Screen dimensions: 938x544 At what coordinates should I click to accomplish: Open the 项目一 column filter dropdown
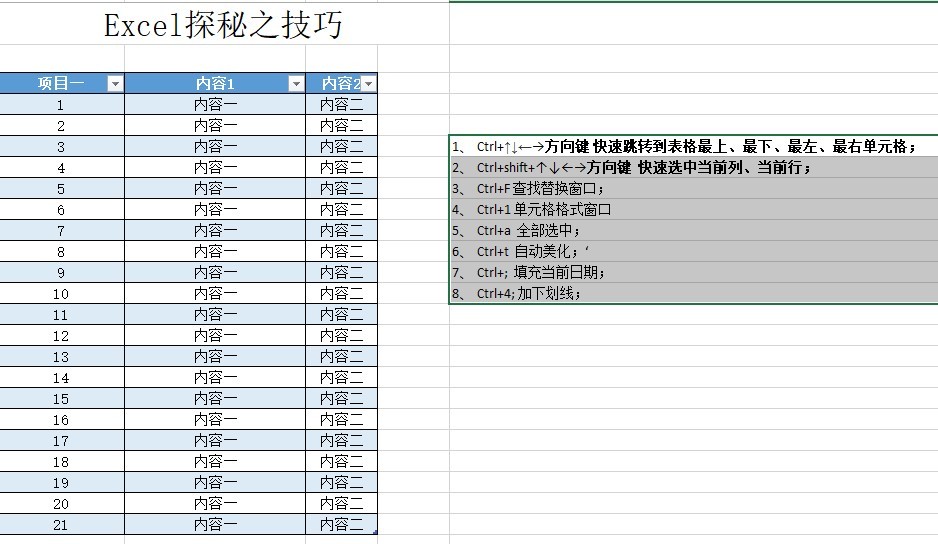click(x=115, y=84)
